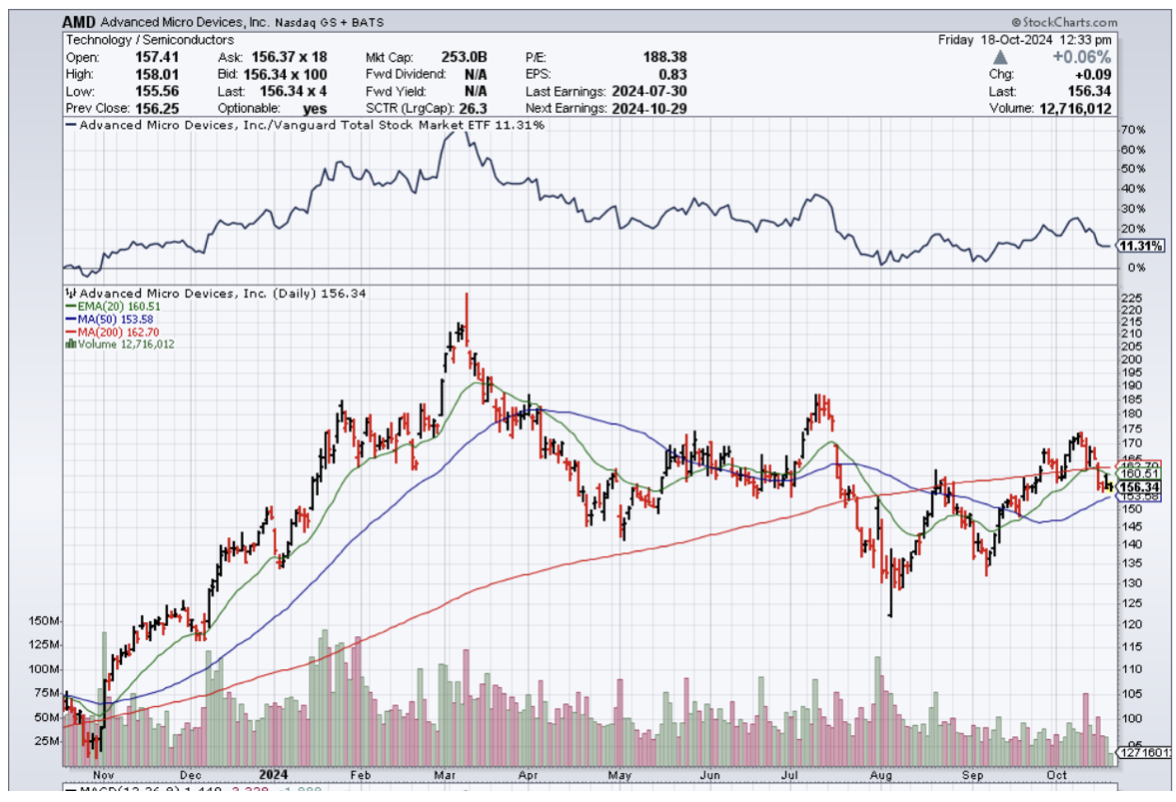Select the Ask quote 156.37 x 18
This screenshot has width=1176, height=802.
[289, 57]
